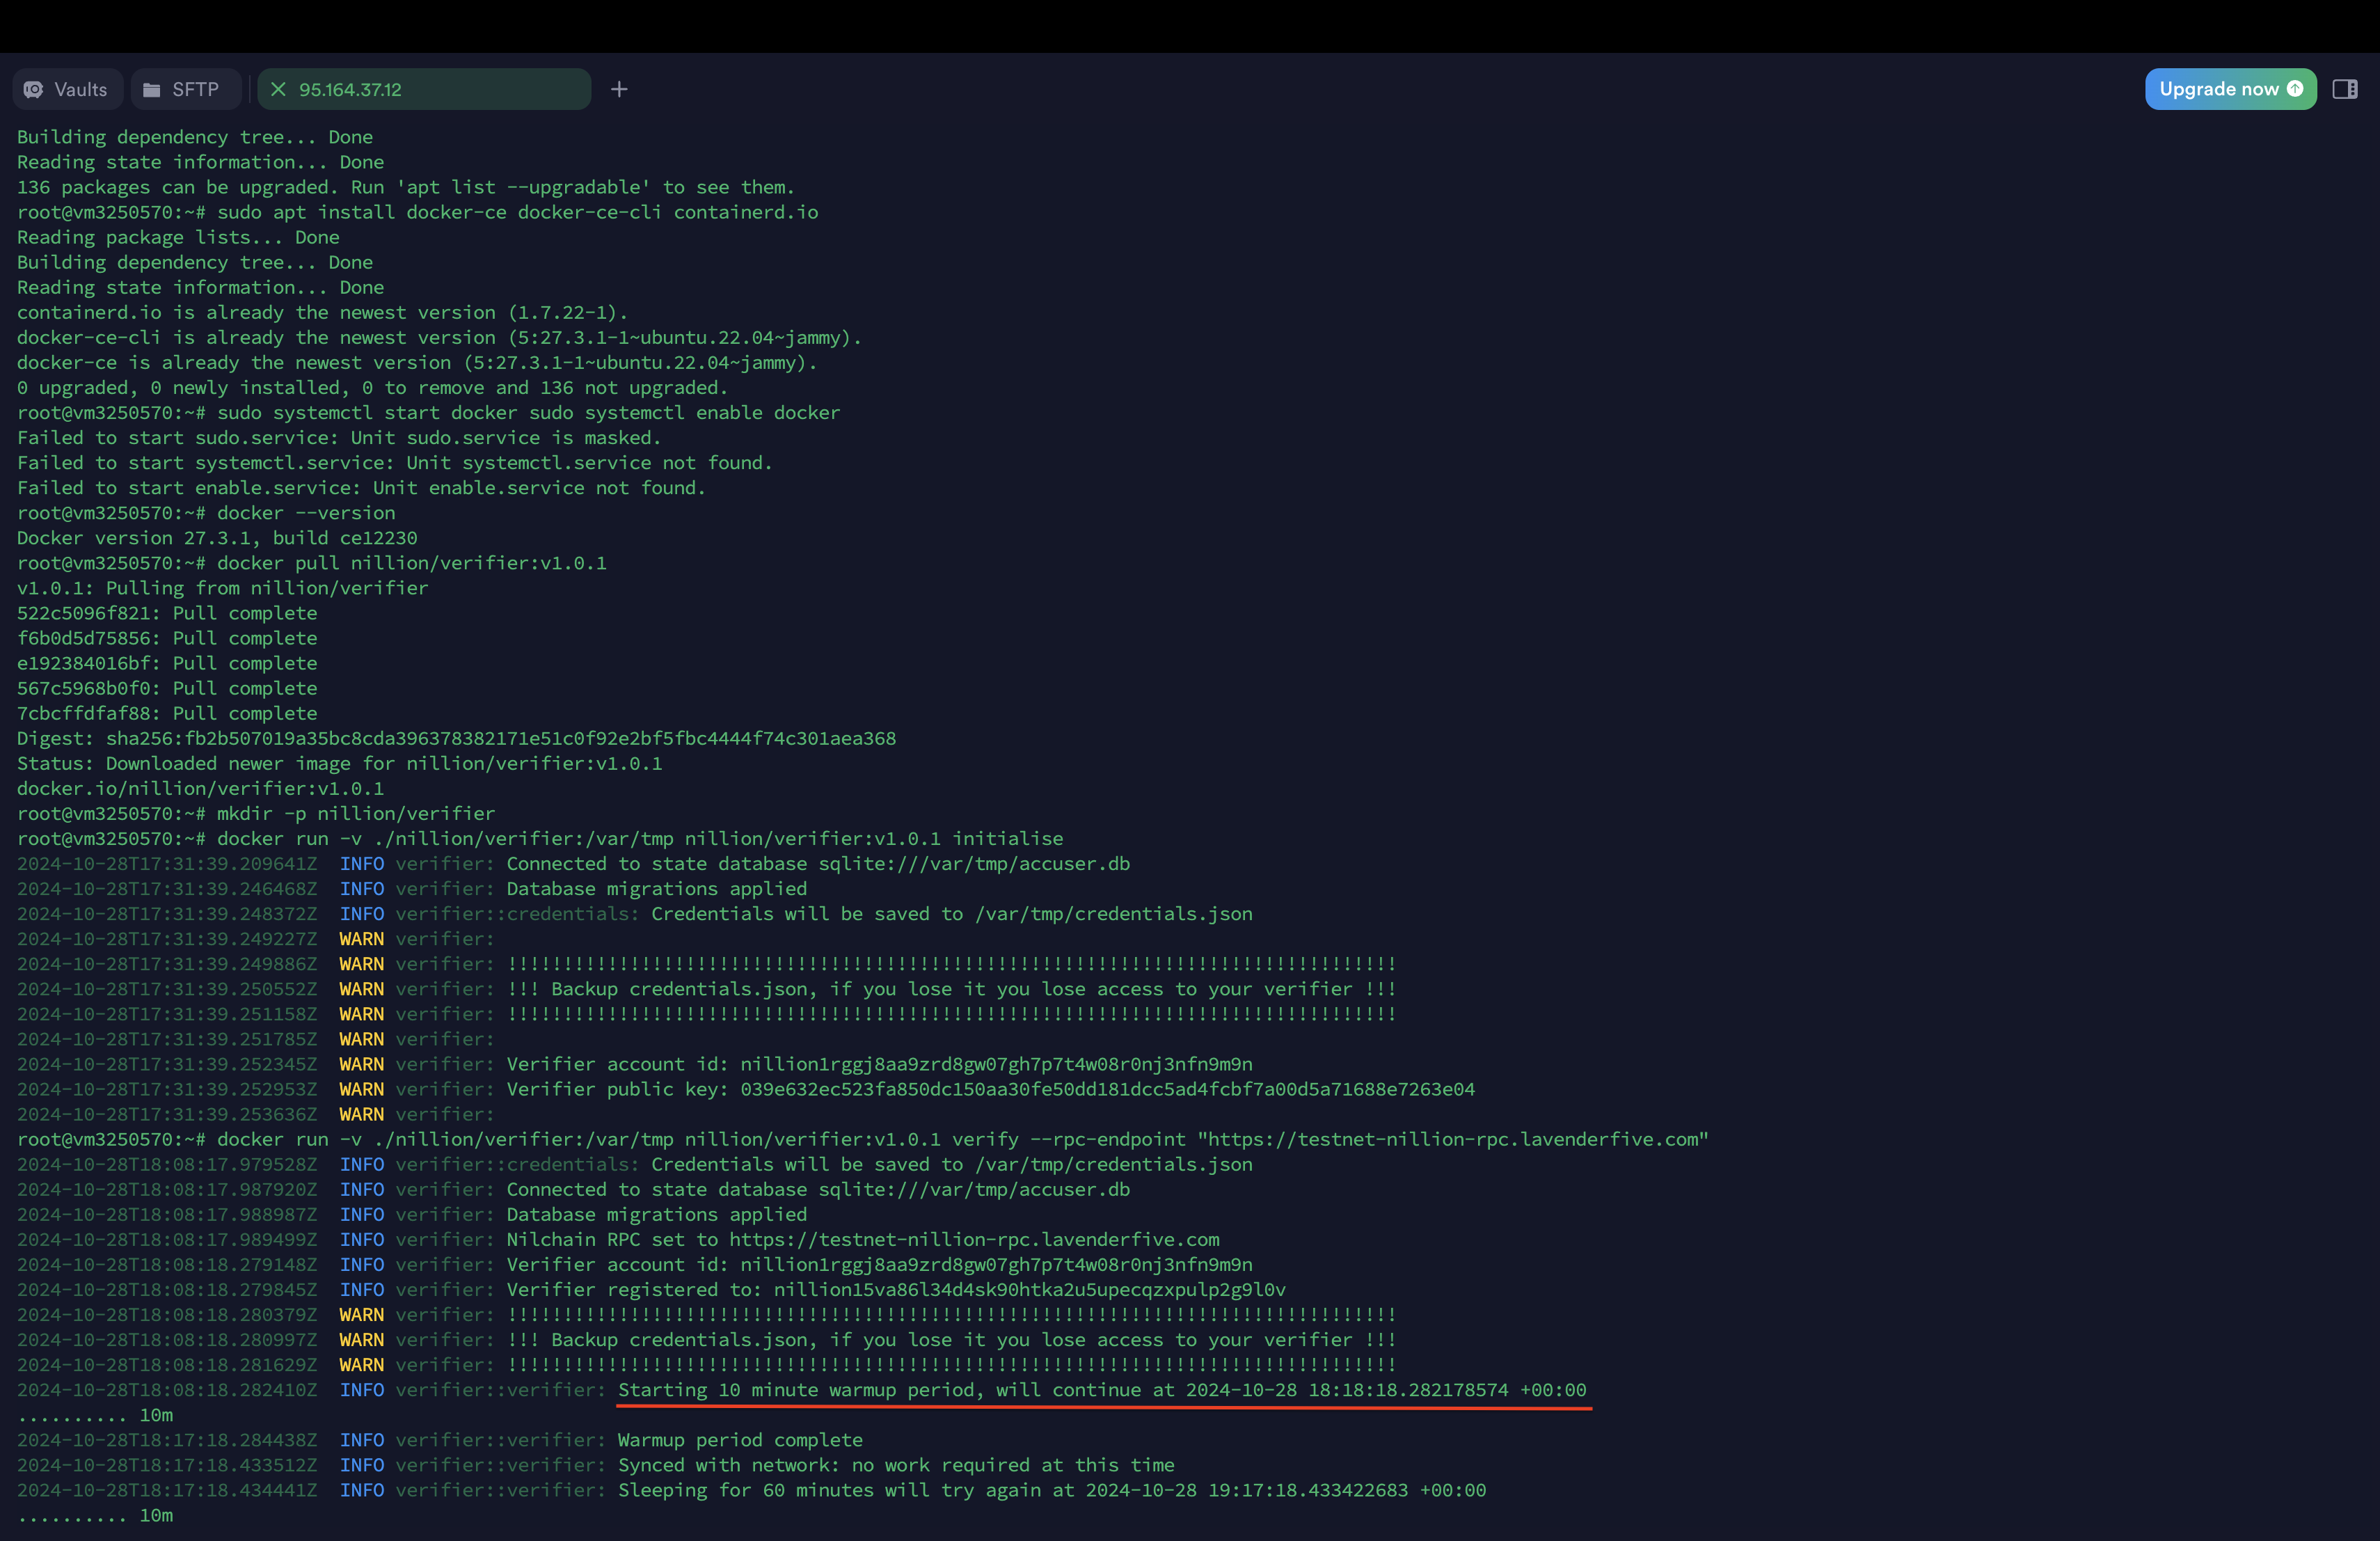
Task: Click the 136 packages can be upgraded line
Action: 406,187
